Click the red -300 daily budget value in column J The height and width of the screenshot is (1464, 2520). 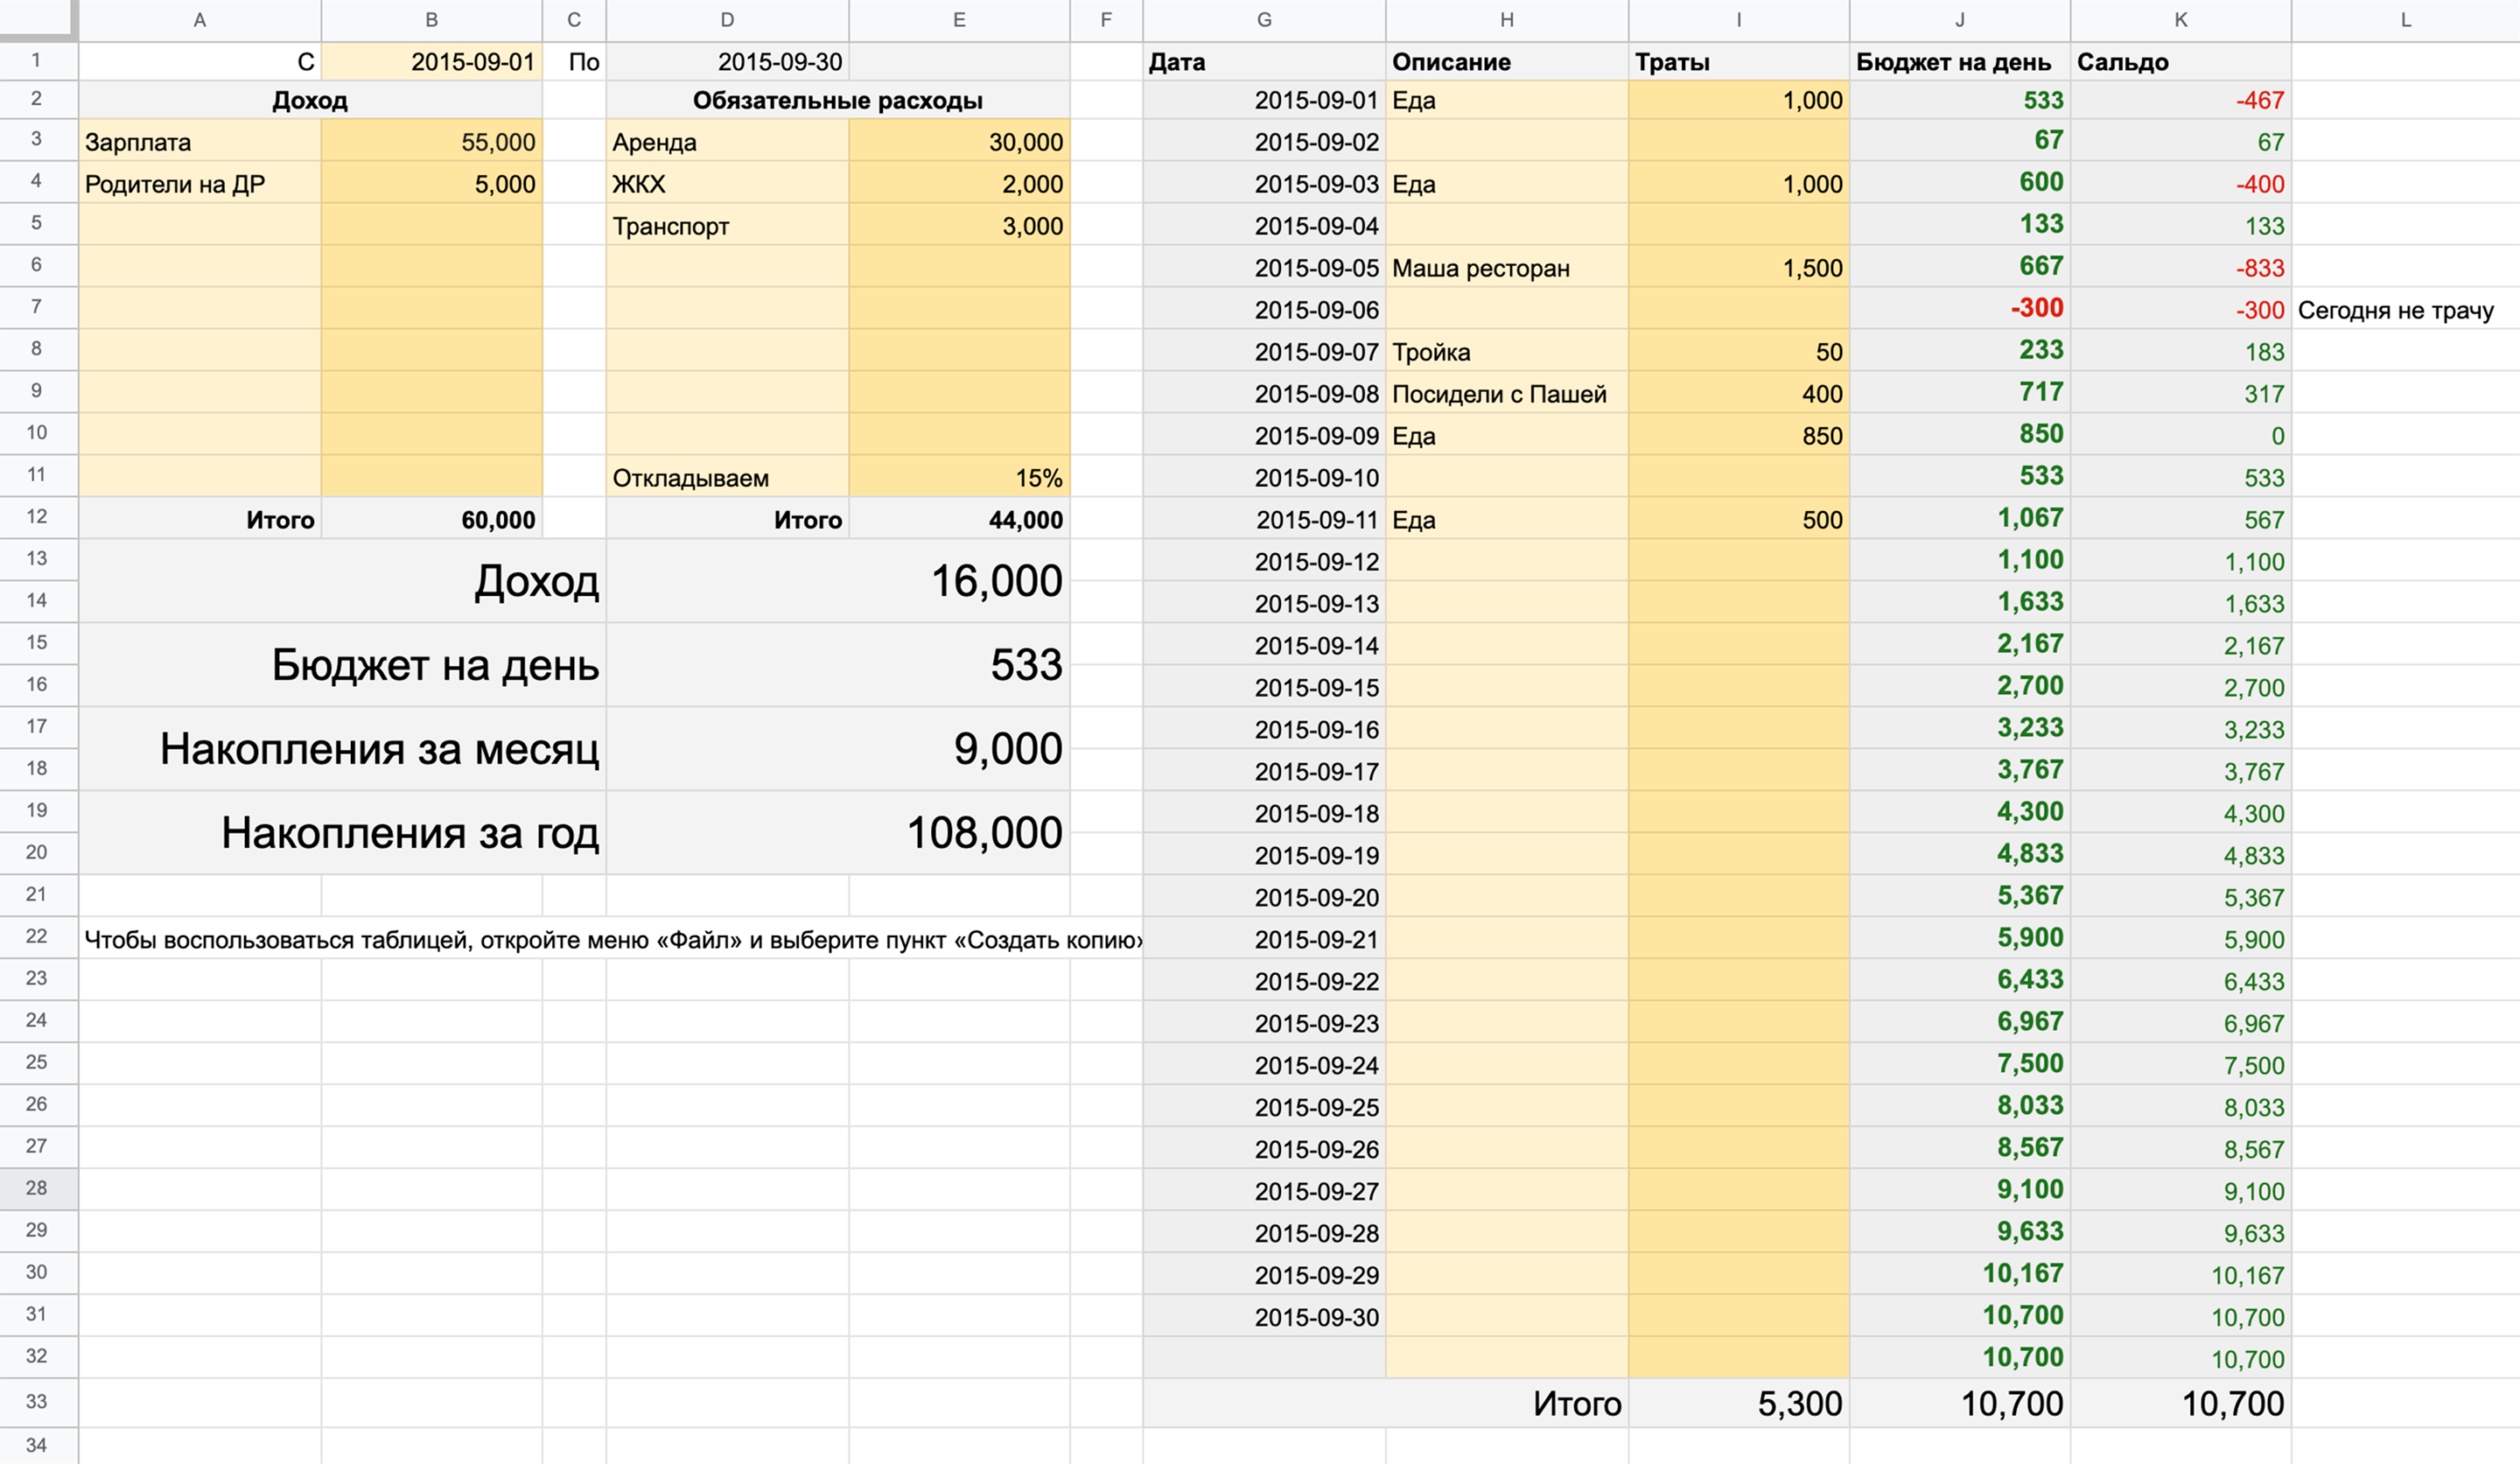[x=1959, y=308]
